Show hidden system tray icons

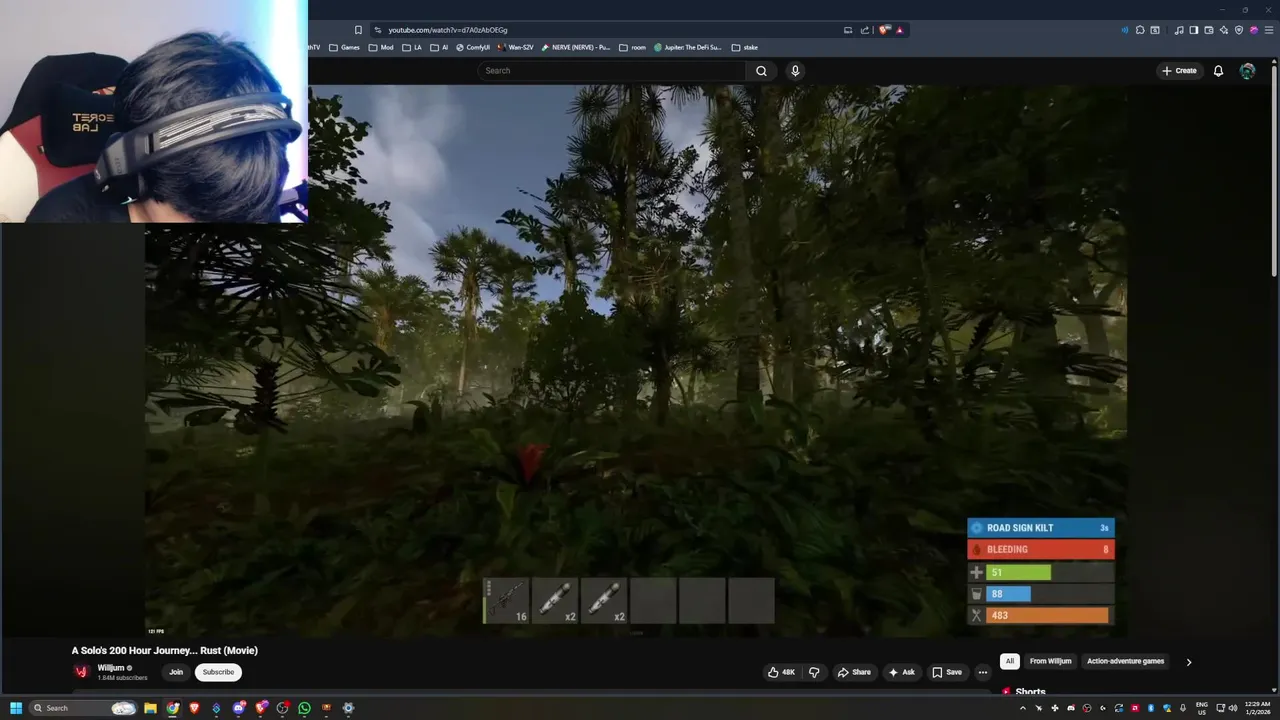pos(1022,708)
